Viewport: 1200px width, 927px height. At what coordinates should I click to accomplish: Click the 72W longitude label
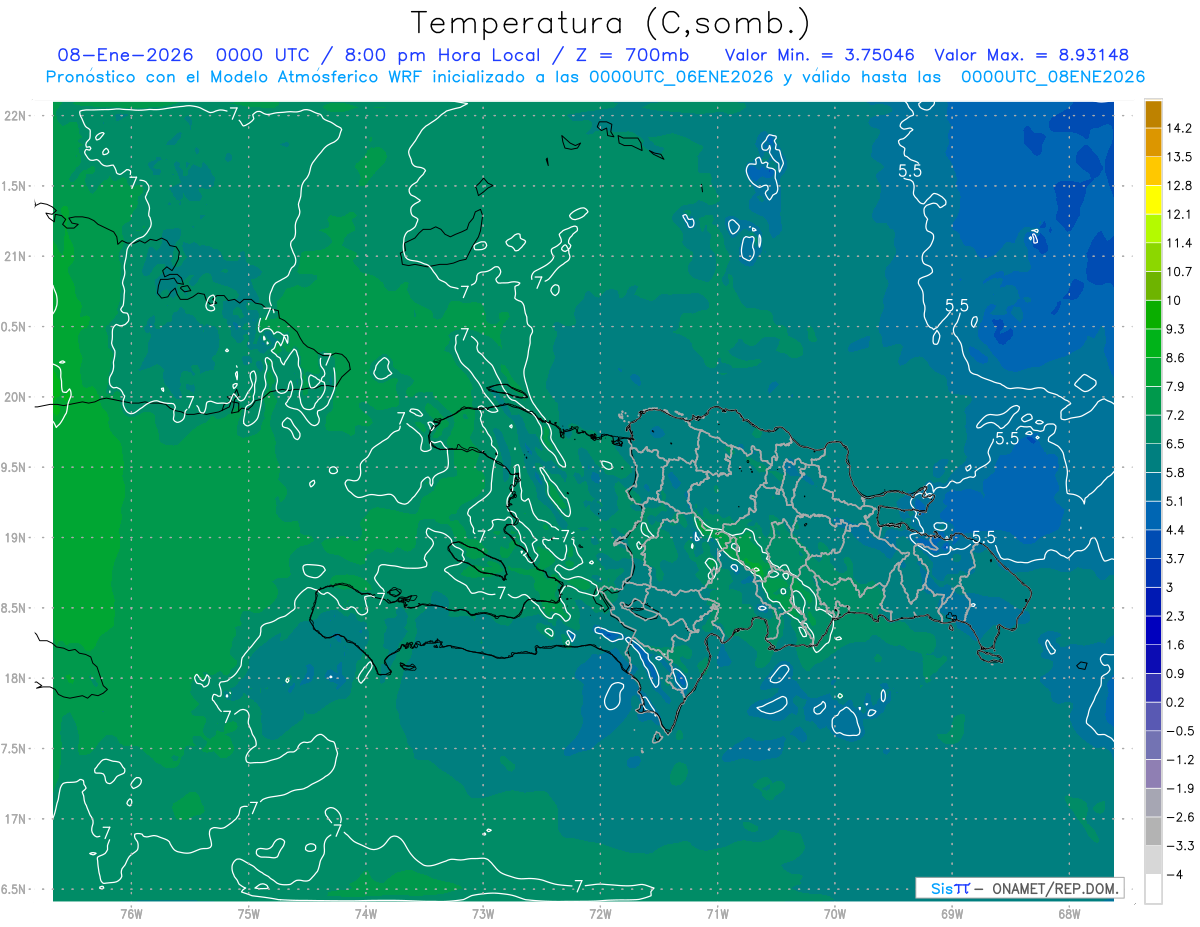coord(600,913)
